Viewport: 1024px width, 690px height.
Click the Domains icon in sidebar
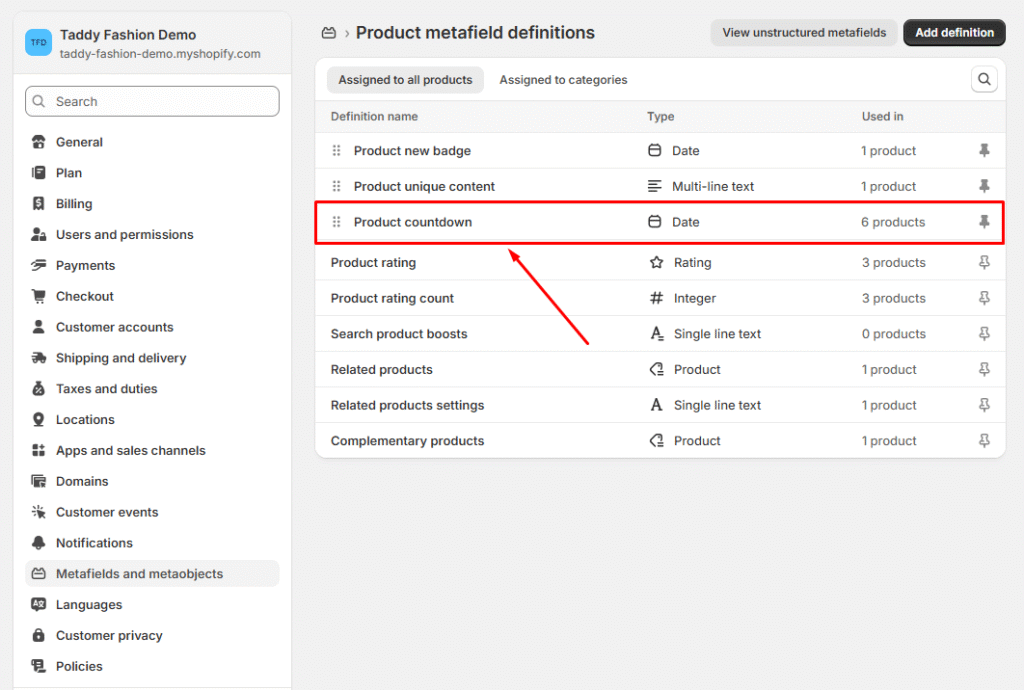pos(39,481)
